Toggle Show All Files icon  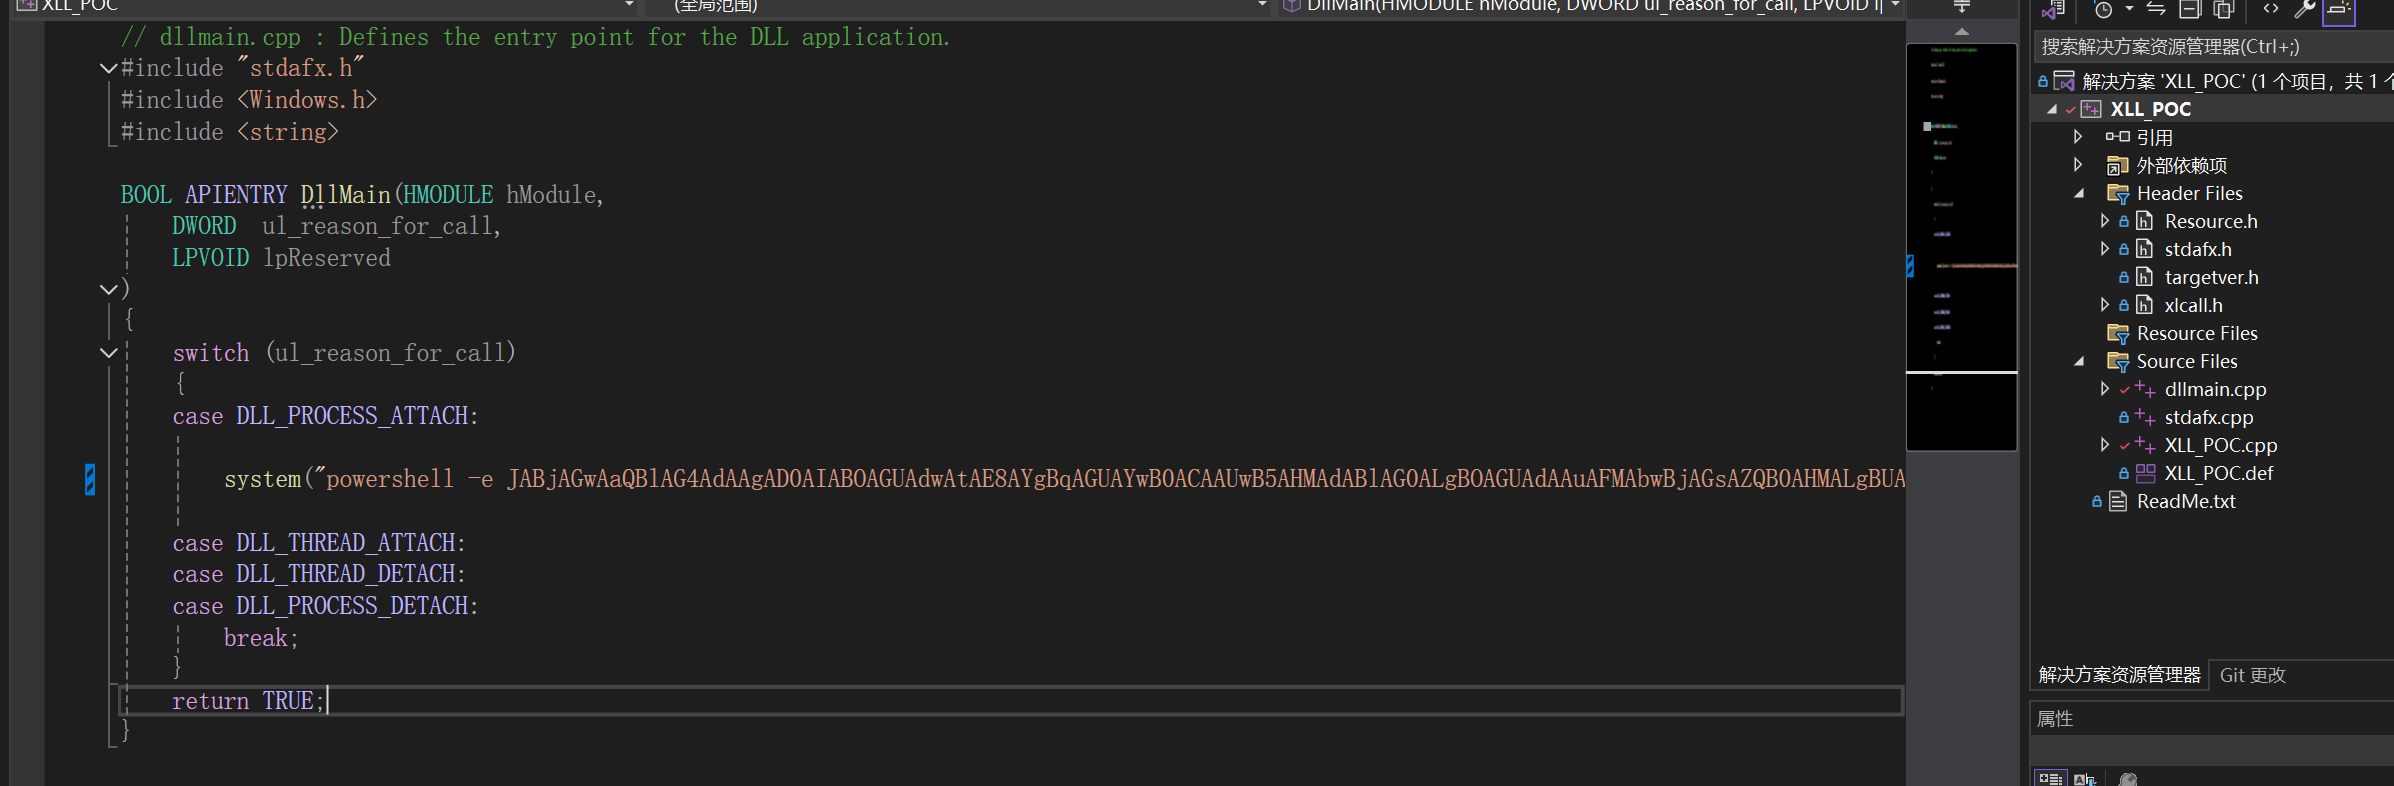pos(2224,9)
